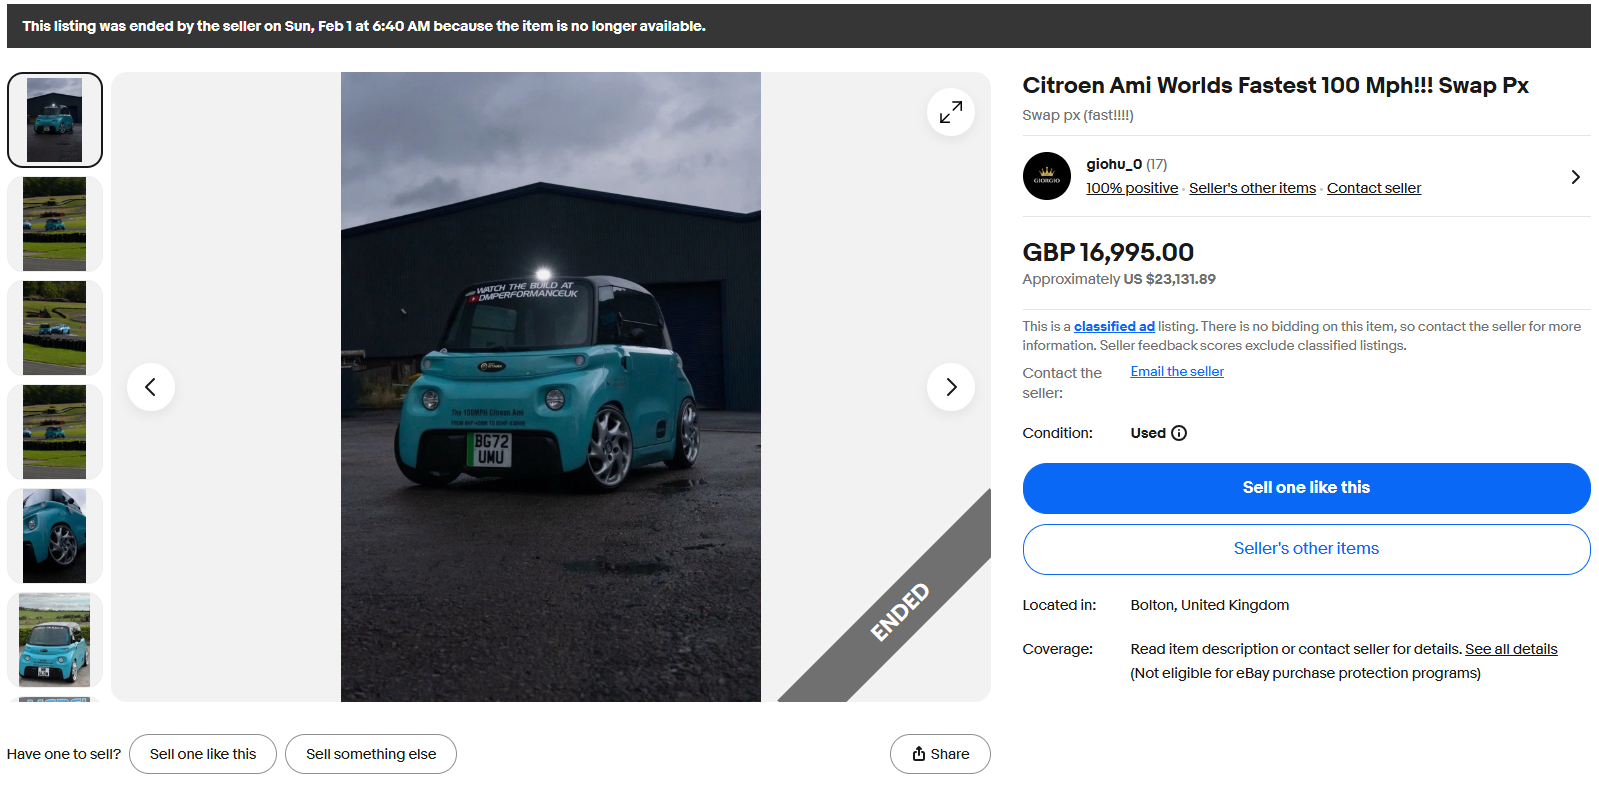Open the classified ad info link
This screenshot has height=792, width=1599.
(1114, 326)
